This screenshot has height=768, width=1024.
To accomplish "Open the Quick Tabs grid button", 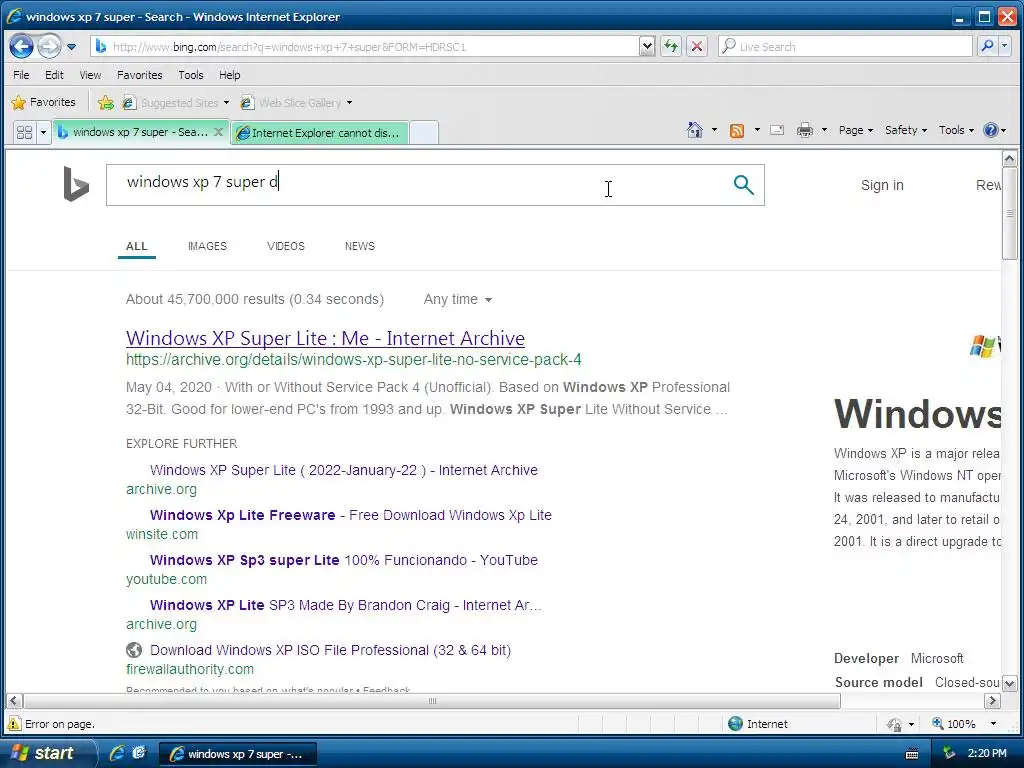I will point(25,133).
